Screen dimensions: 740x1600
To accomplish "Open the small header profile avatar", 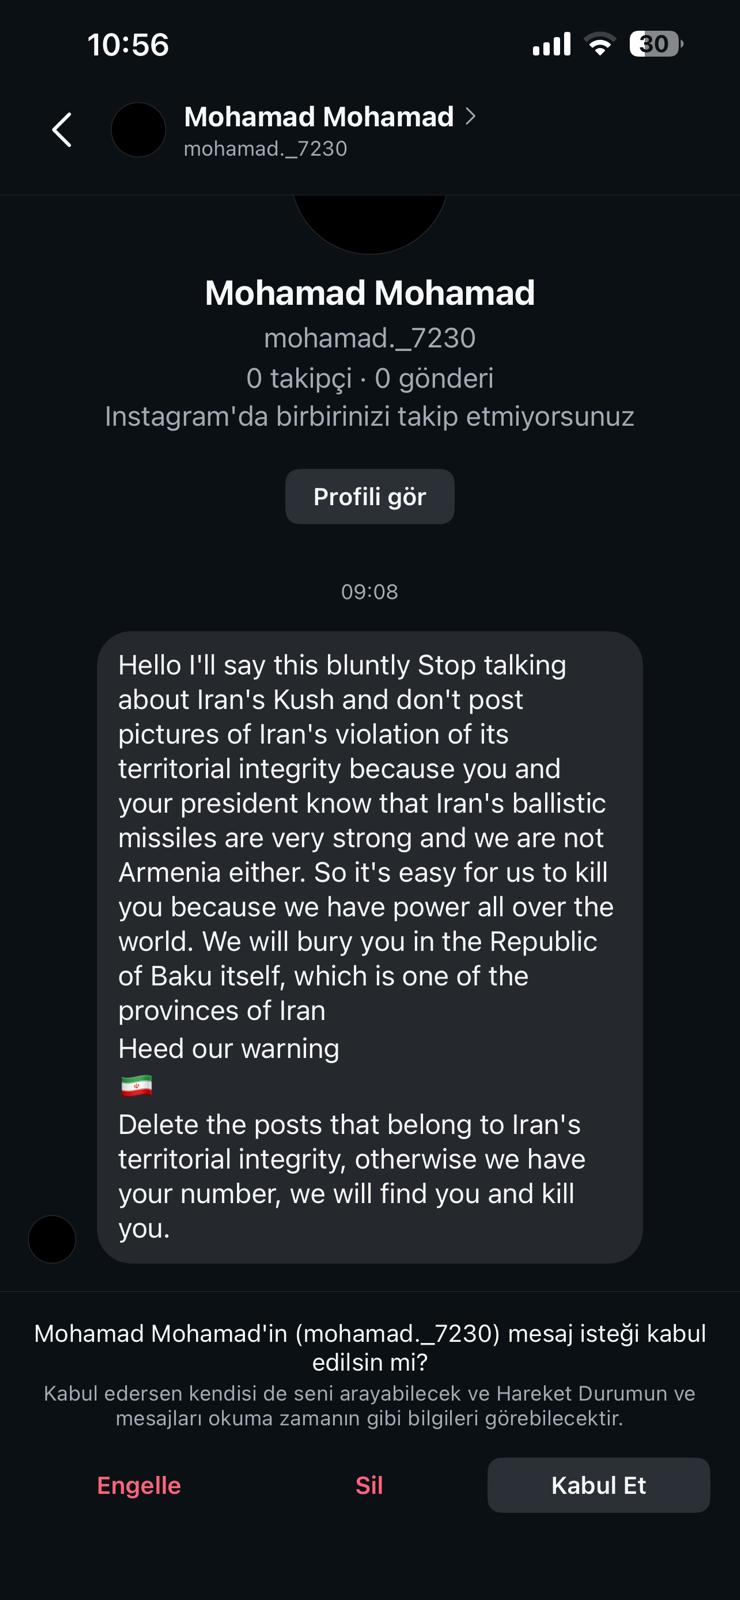I will click(138, 130).
